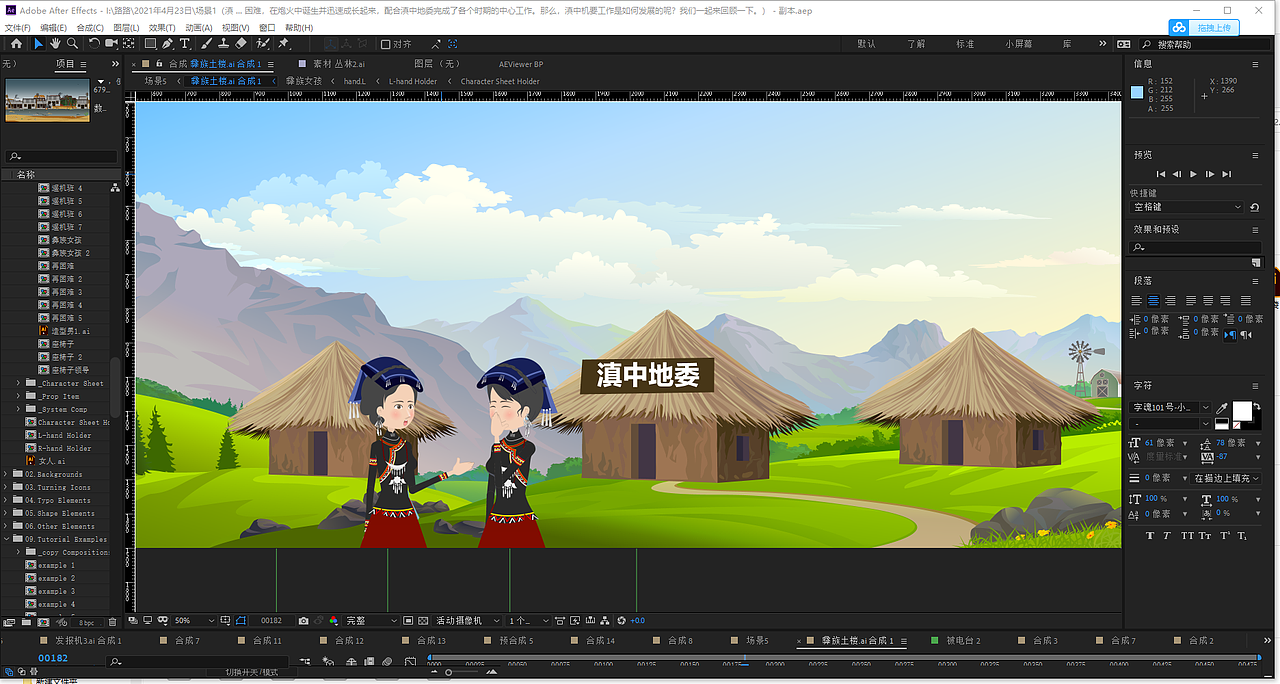Click the eyedropper in the Character panel

click(x=1222, y=408)
